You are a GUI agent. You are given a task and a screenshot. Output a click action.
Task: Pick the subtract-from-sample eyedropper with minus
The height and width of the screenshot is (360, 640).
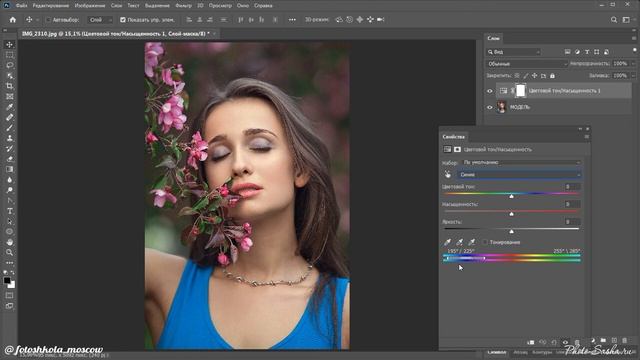[x=472, y=242]
